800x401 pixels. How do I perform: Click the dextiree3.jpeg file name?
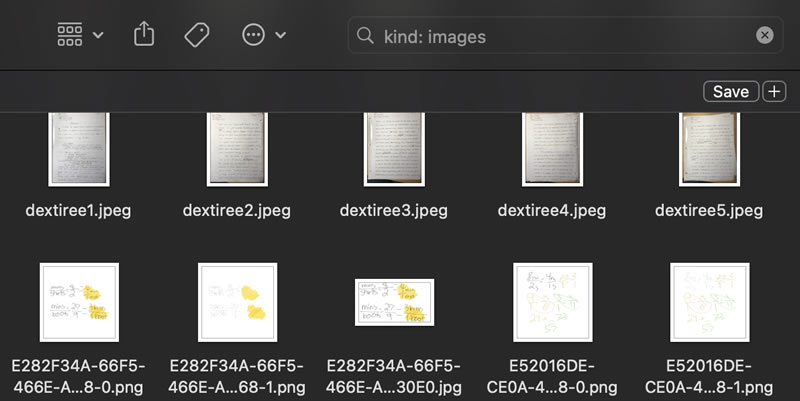click(394, 211)
